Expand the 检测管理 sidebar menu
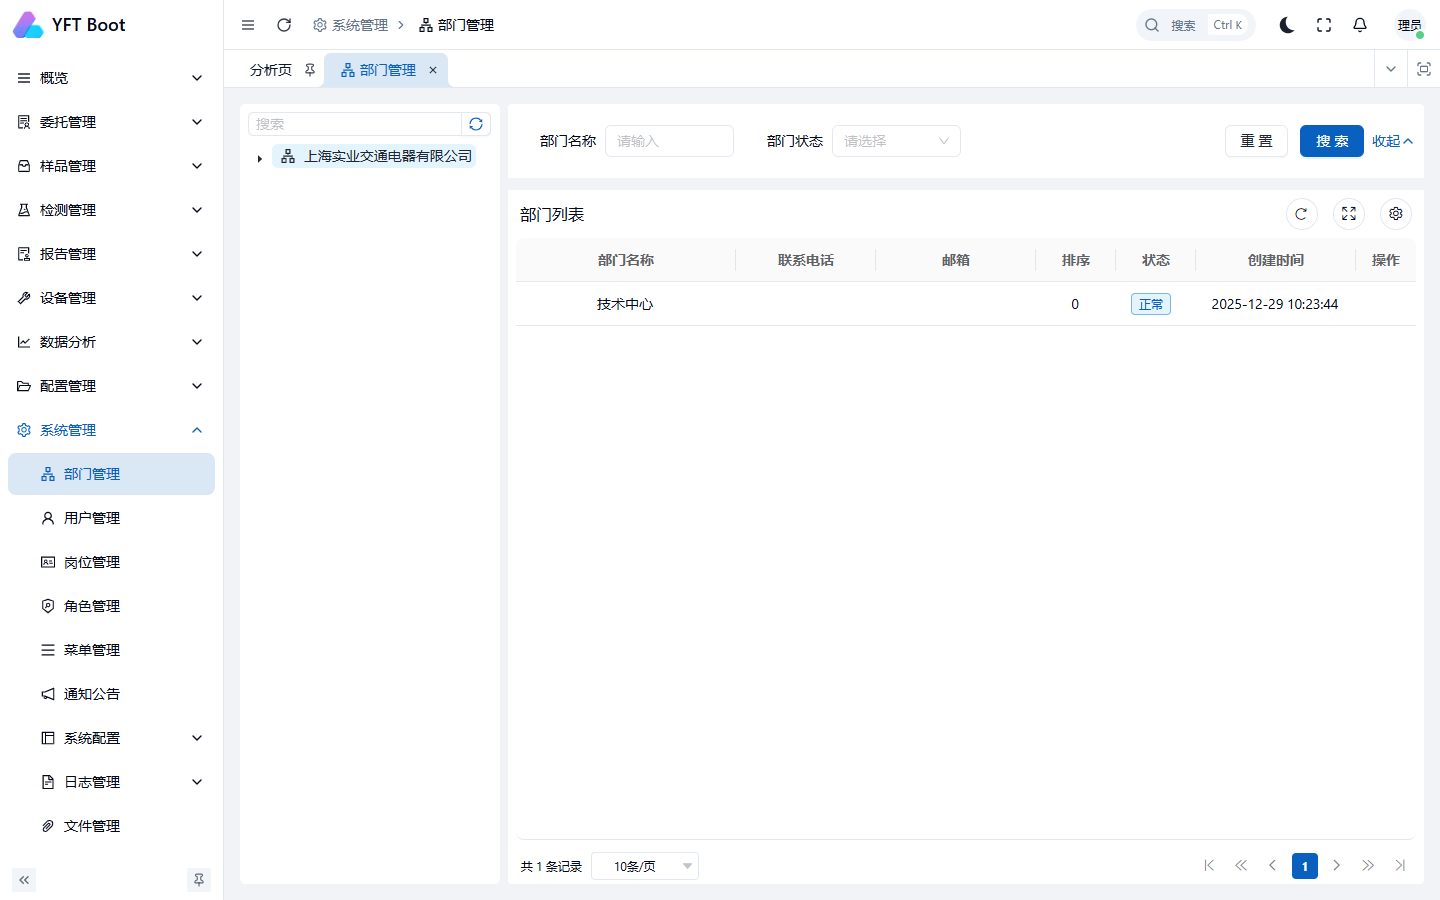This screenshot has width=1440, height=900. coord(111,210)
